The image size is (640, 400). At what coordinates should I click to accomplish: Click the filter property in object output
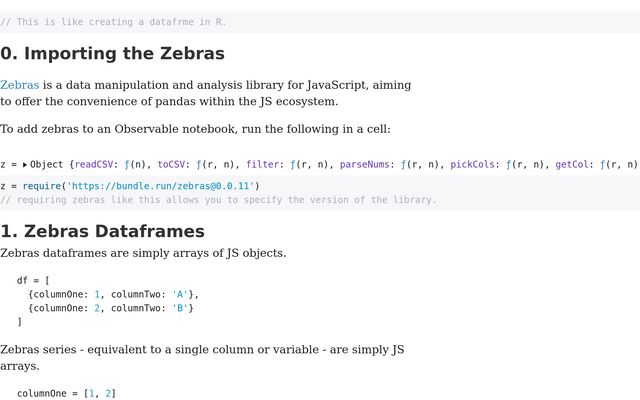262,164
